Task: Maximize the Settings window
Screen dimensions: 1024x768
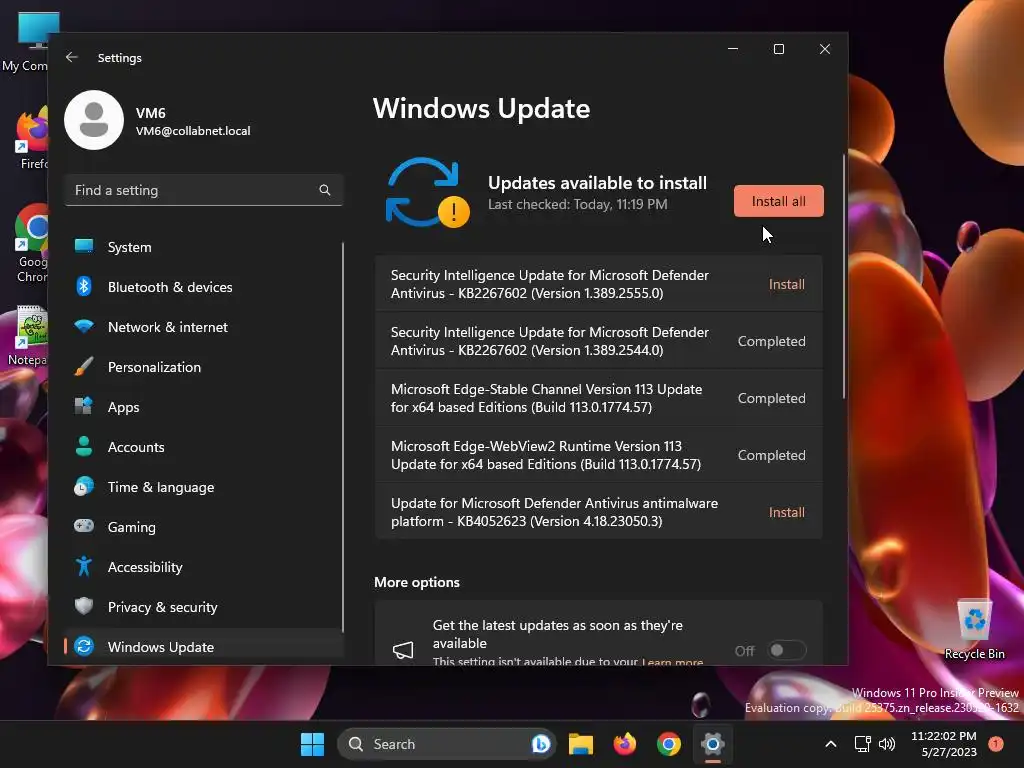Action: [x=778, y=49]
